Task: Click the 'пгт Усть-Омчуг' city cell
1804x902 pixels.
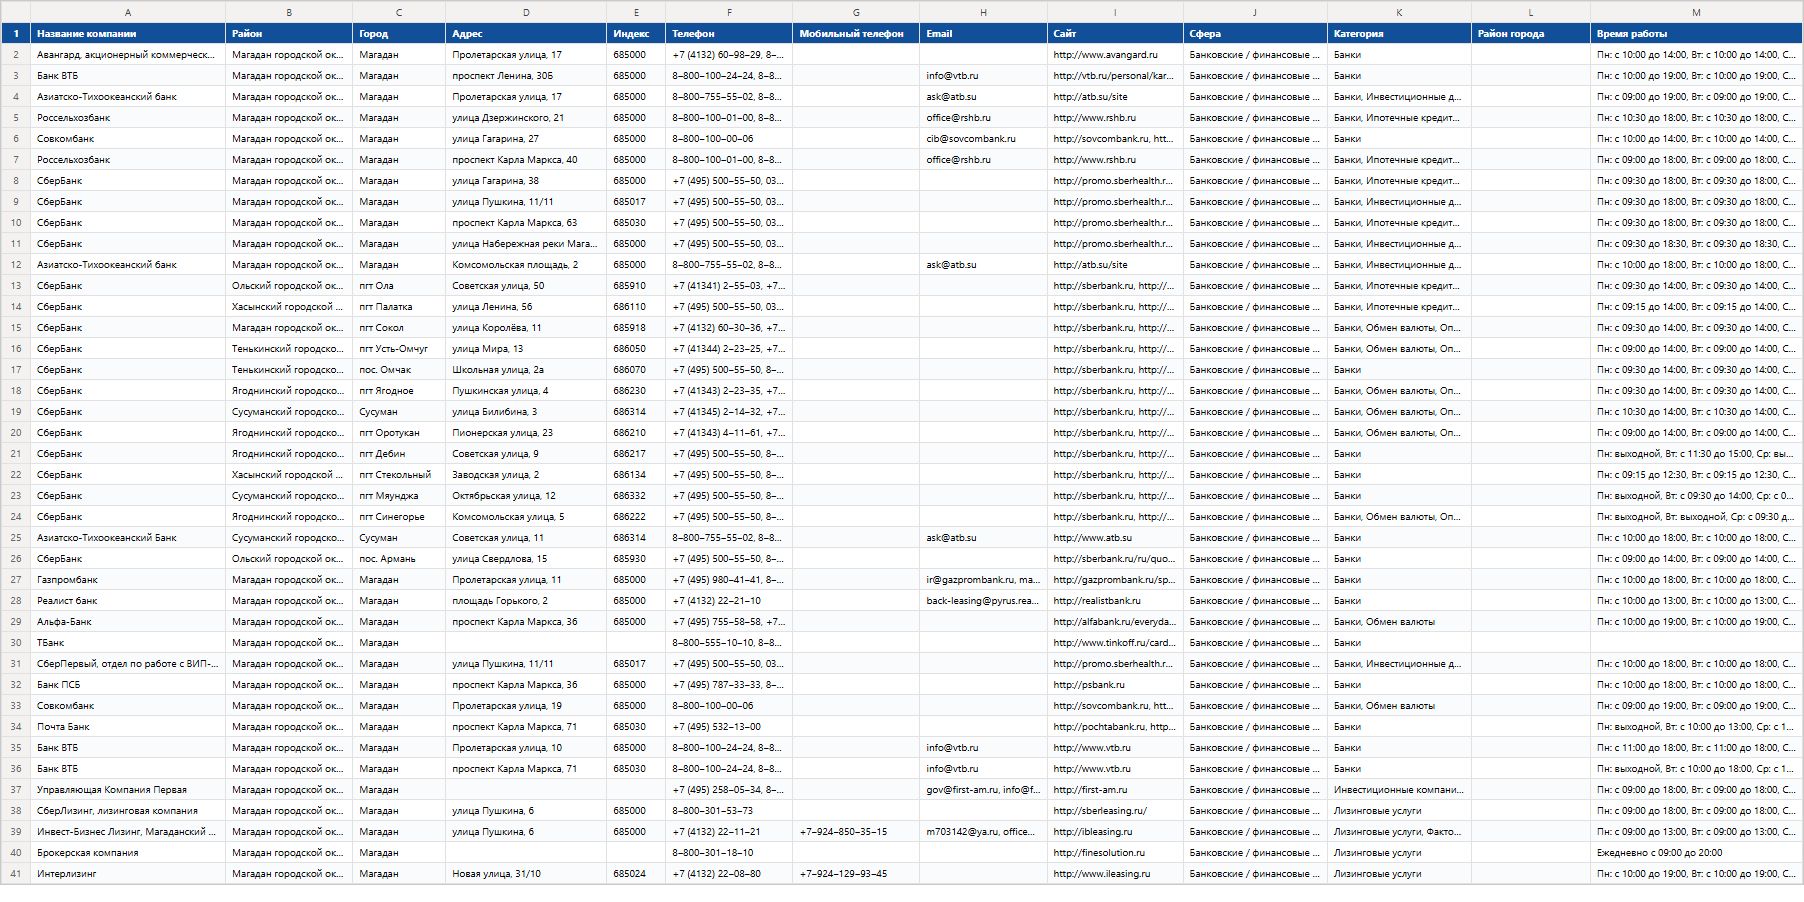Action: [x=399, y=348]
